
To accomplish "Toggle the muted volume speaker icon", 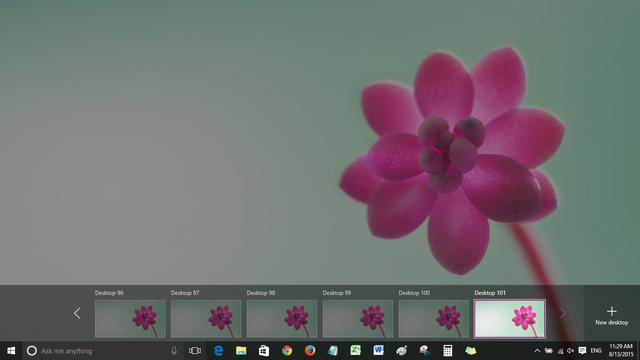I will (x=571, y=351).
